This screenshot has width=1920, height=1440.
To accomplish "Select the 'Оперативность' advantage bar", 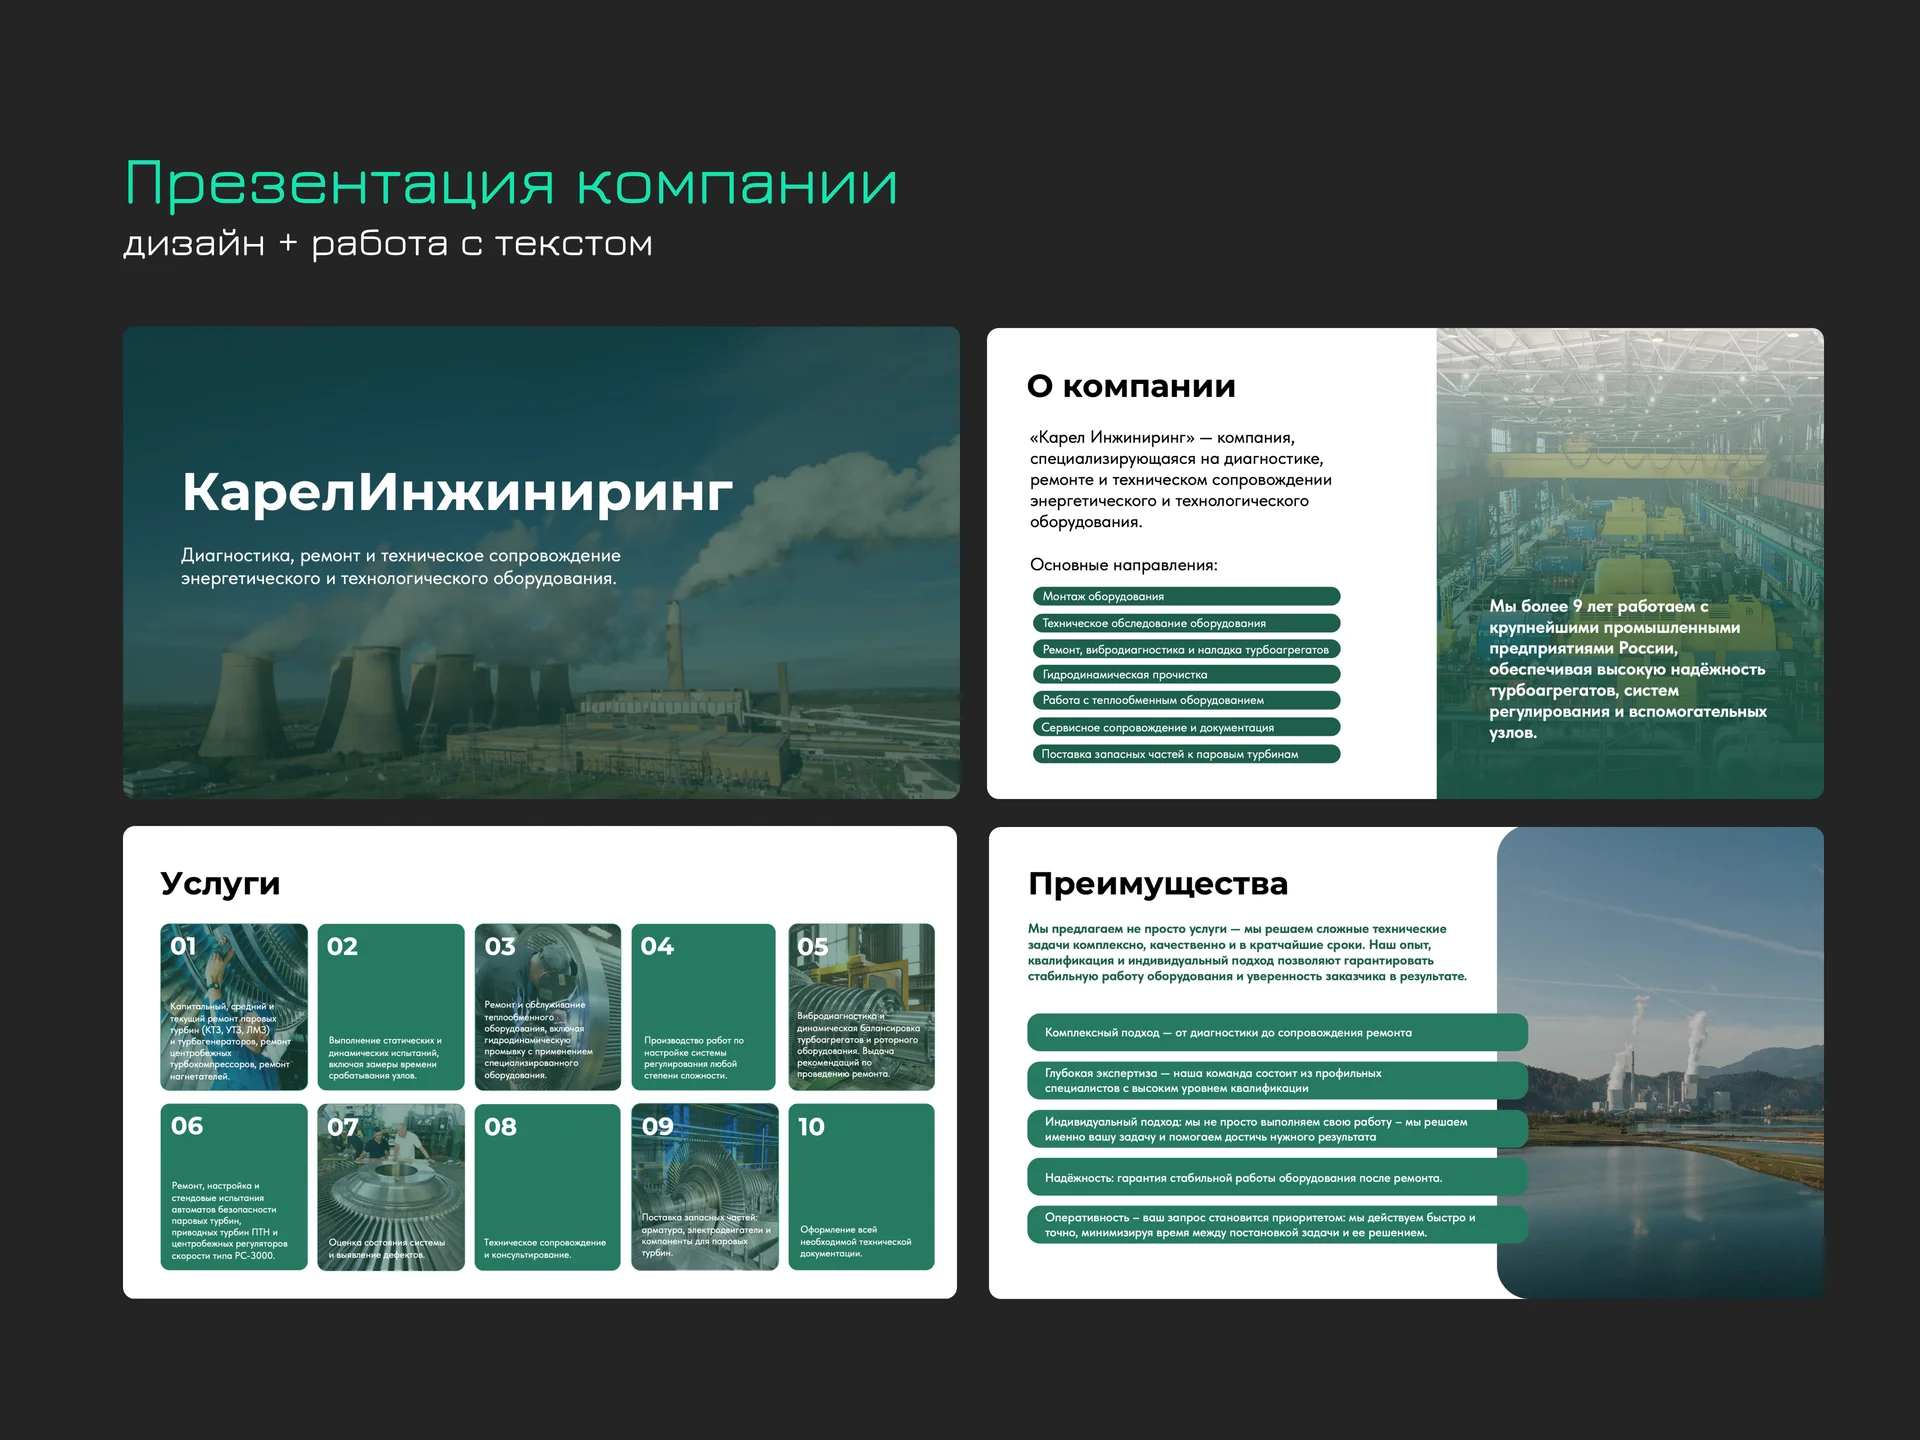I will [x=1277, y=1225].
